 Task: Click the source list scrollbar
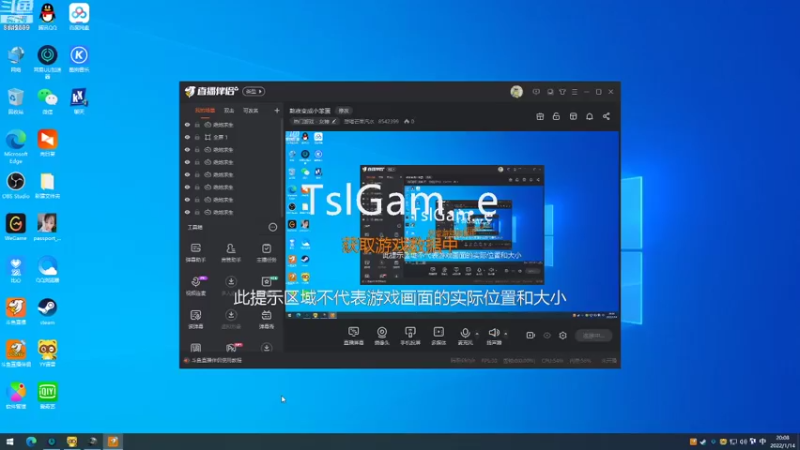point(282,168)
